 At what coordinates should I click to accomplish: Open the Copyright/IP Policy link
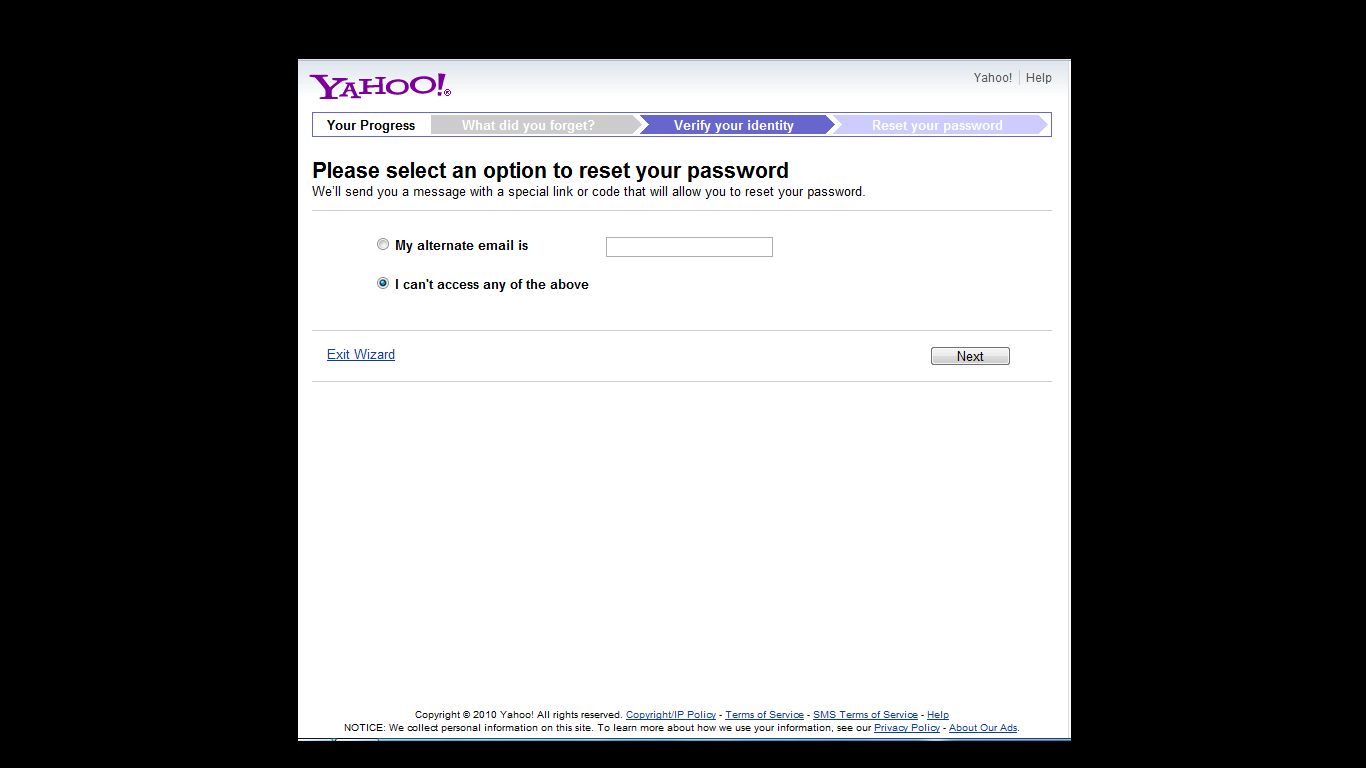(x=671, y=715)
